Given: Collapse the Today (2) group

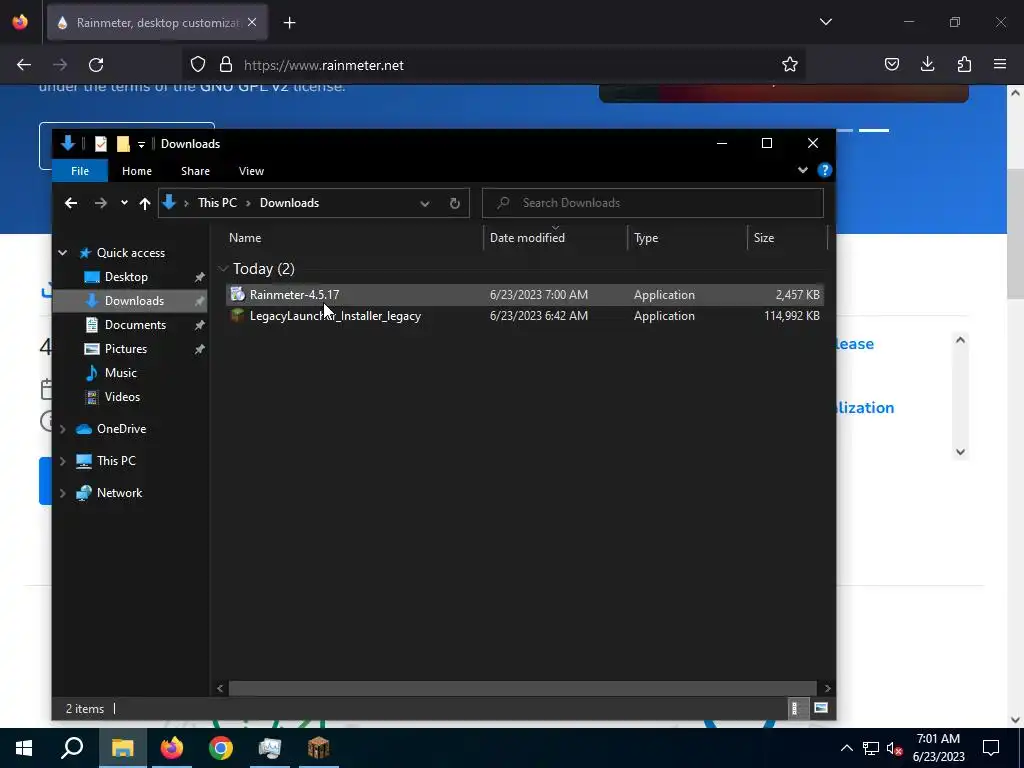Looking at the screenshot, I should pyautogui.click(x=223, y=269).
